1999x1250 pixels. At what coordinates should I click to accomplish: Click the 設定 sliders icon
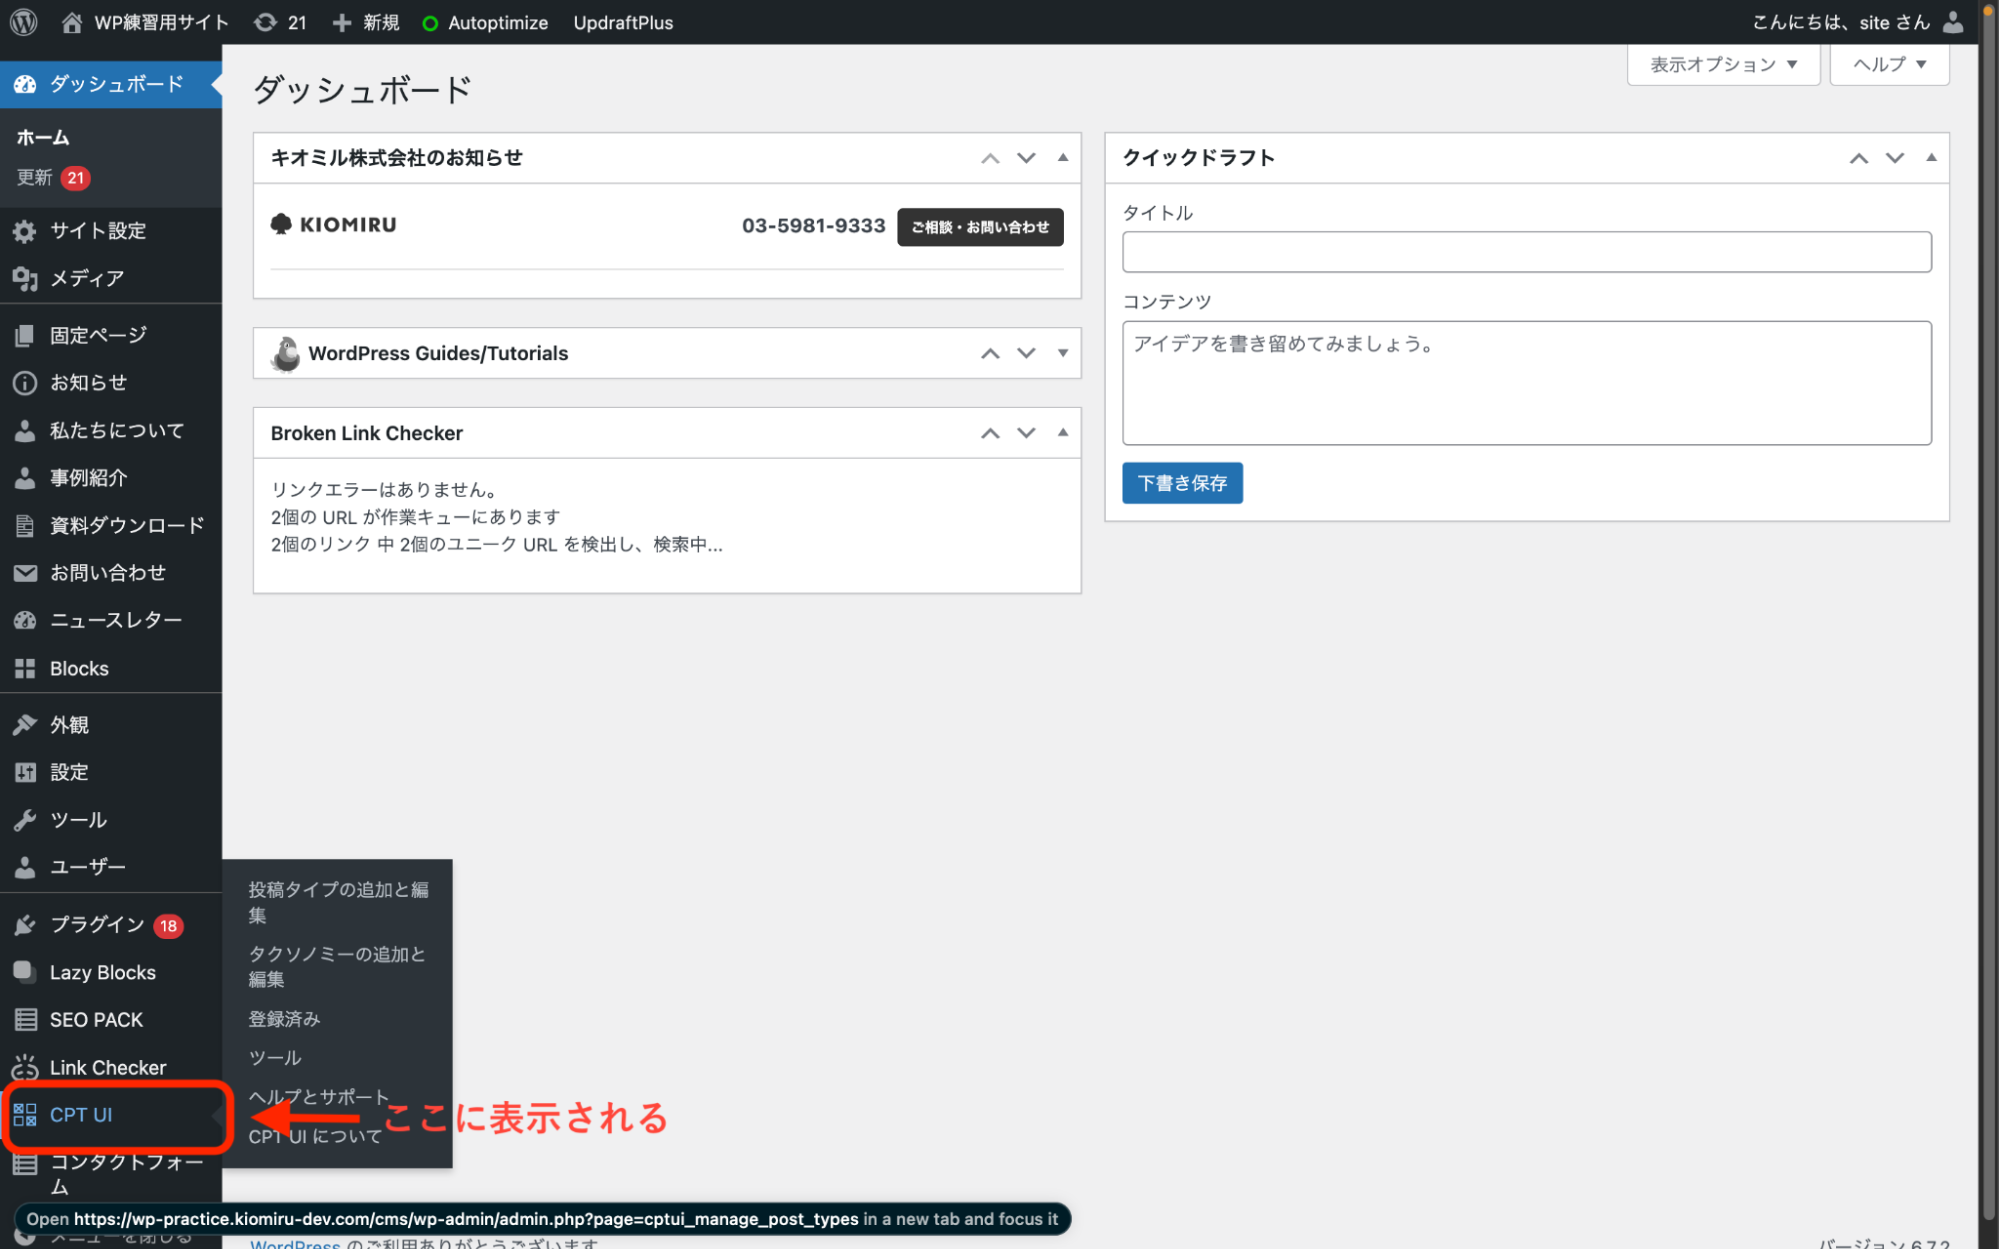click(25, 772)
